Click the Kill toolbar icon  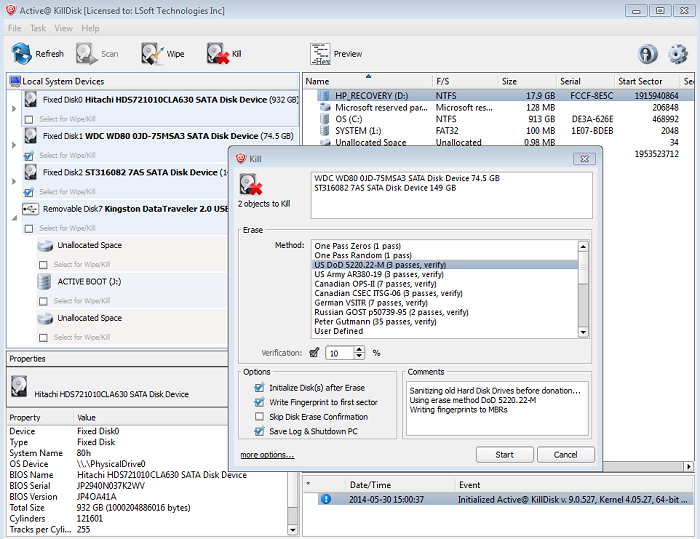point(217,54)
